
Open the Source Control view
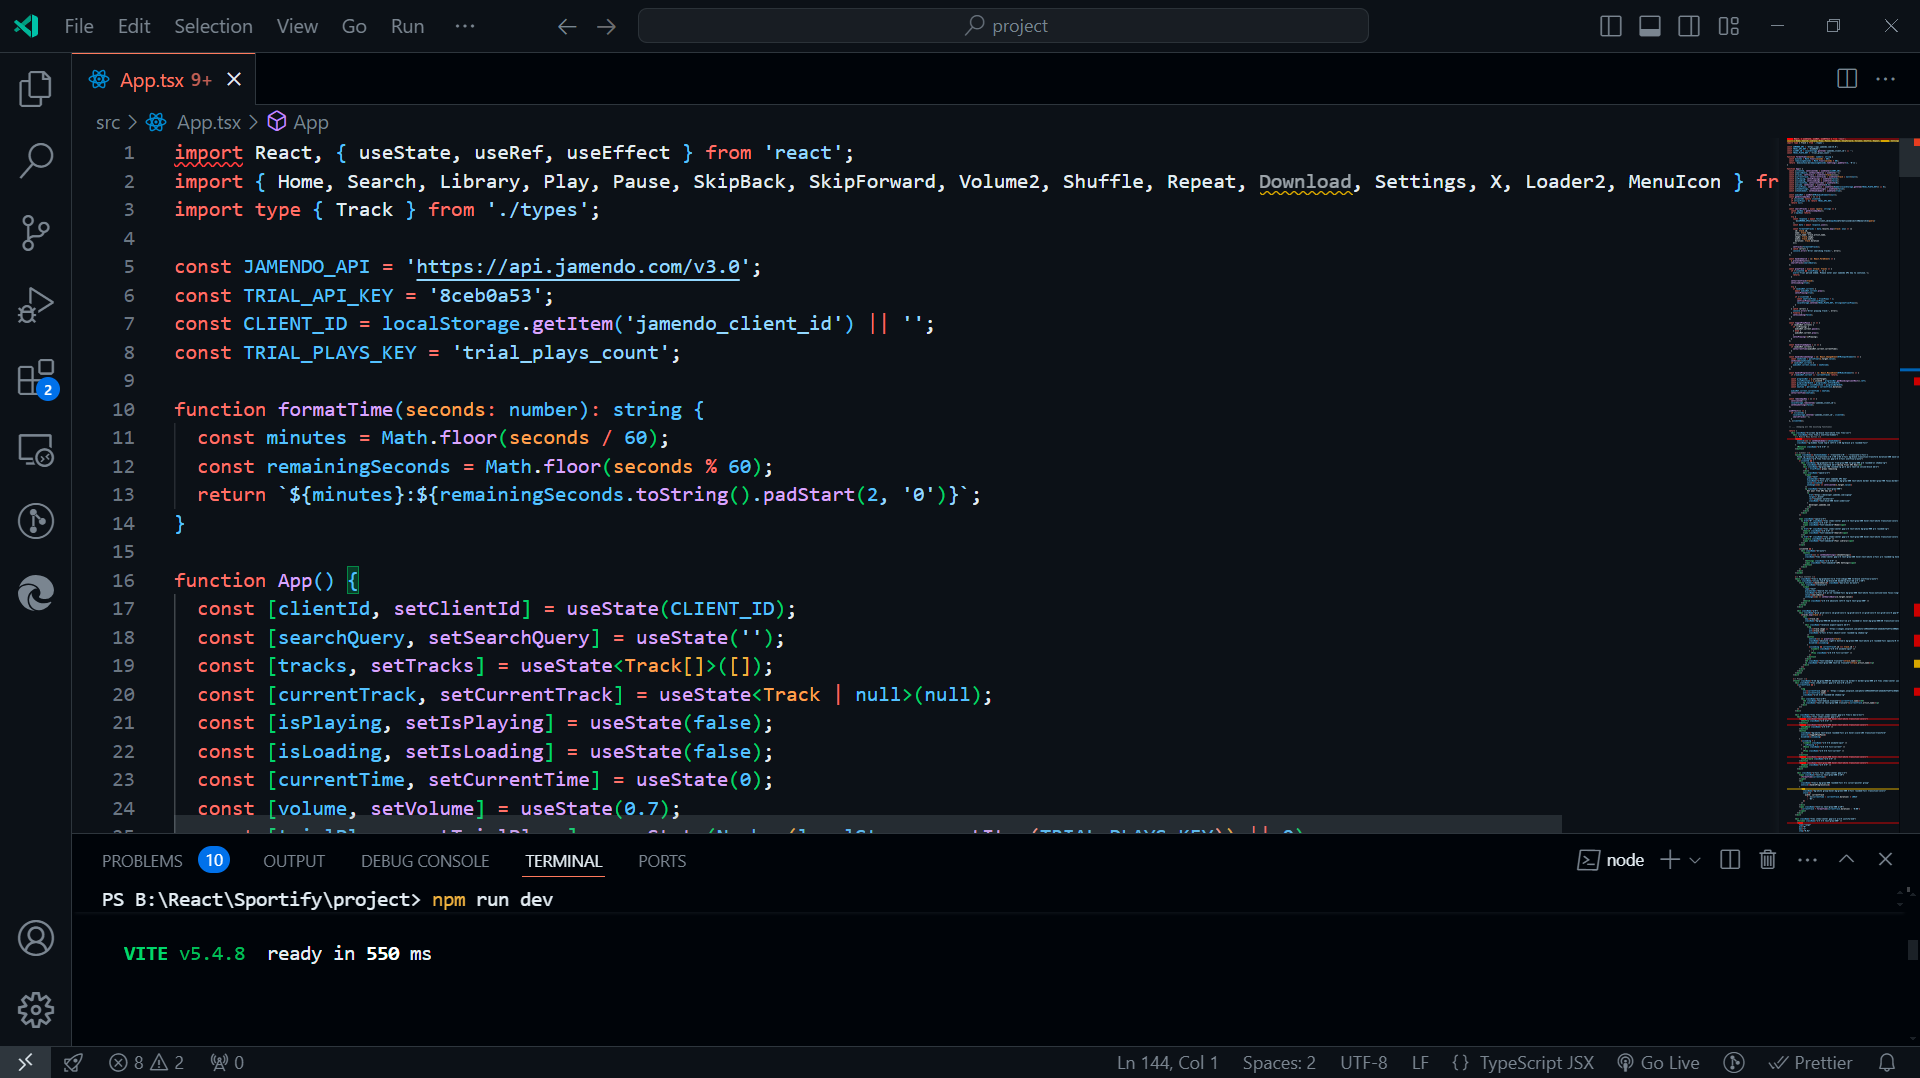(x=36, y=232)
